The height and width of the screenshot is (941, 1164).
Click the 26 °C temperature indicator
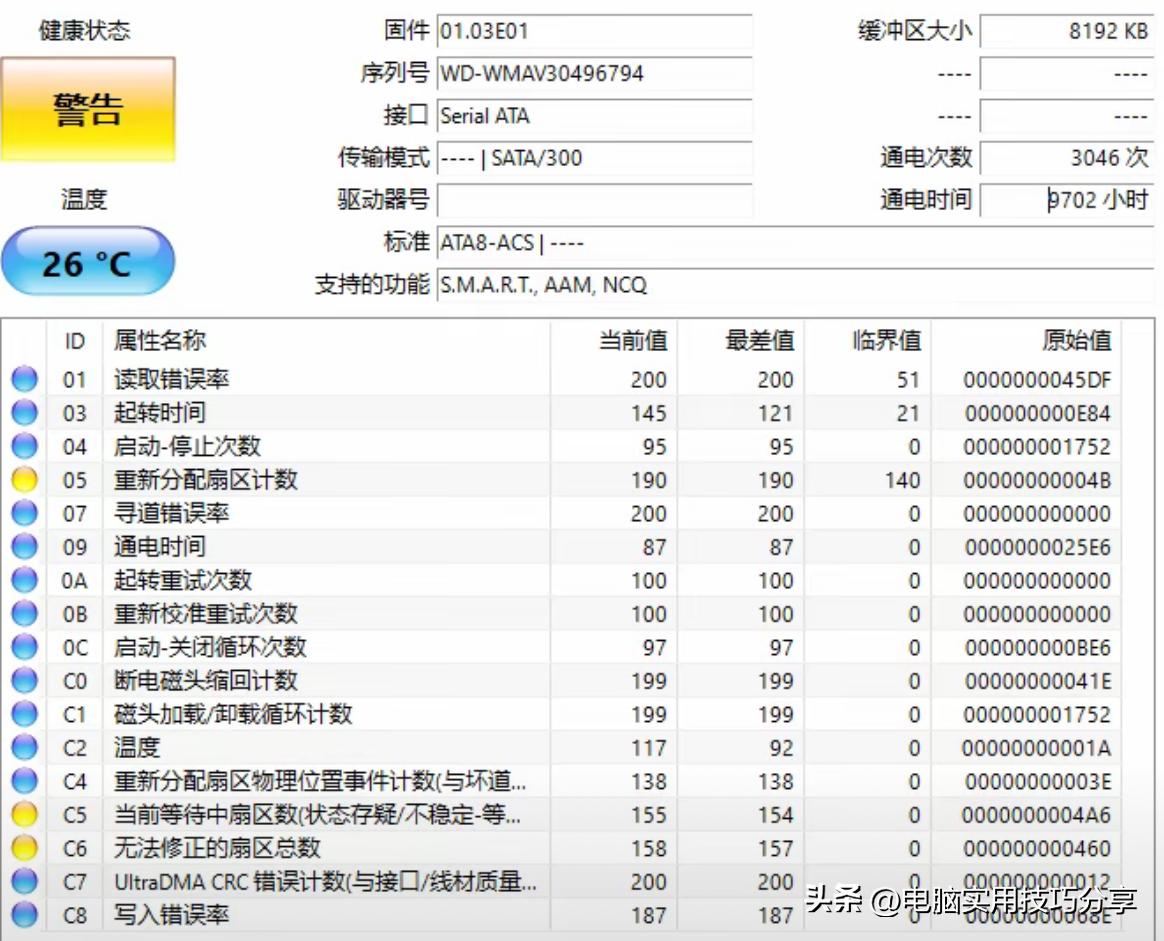pos(88,260)
